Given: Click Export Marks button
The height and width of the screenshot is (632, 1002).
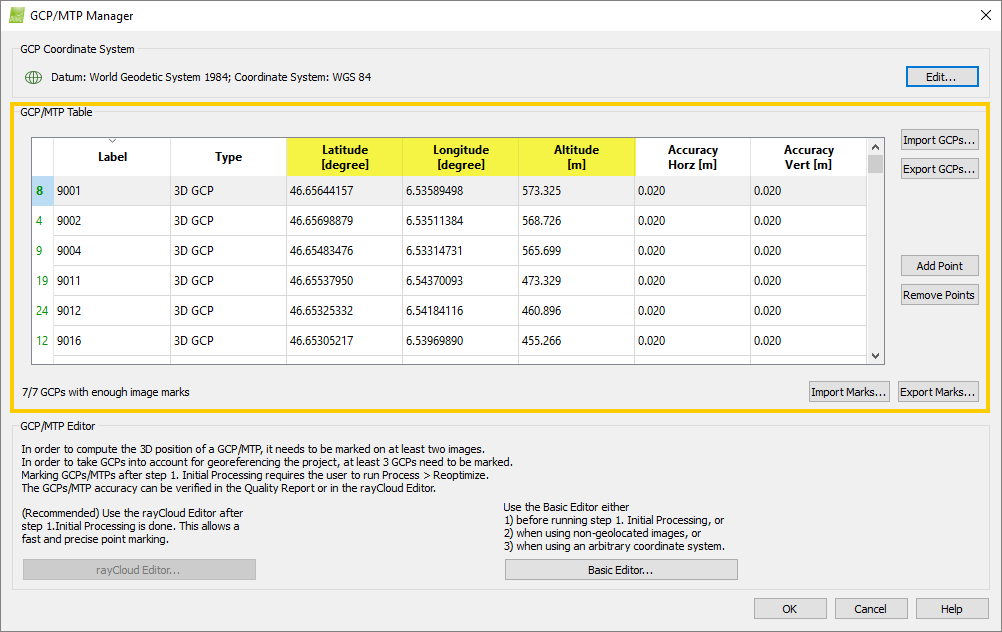Looking at the screenshot, I should [937, 392].
